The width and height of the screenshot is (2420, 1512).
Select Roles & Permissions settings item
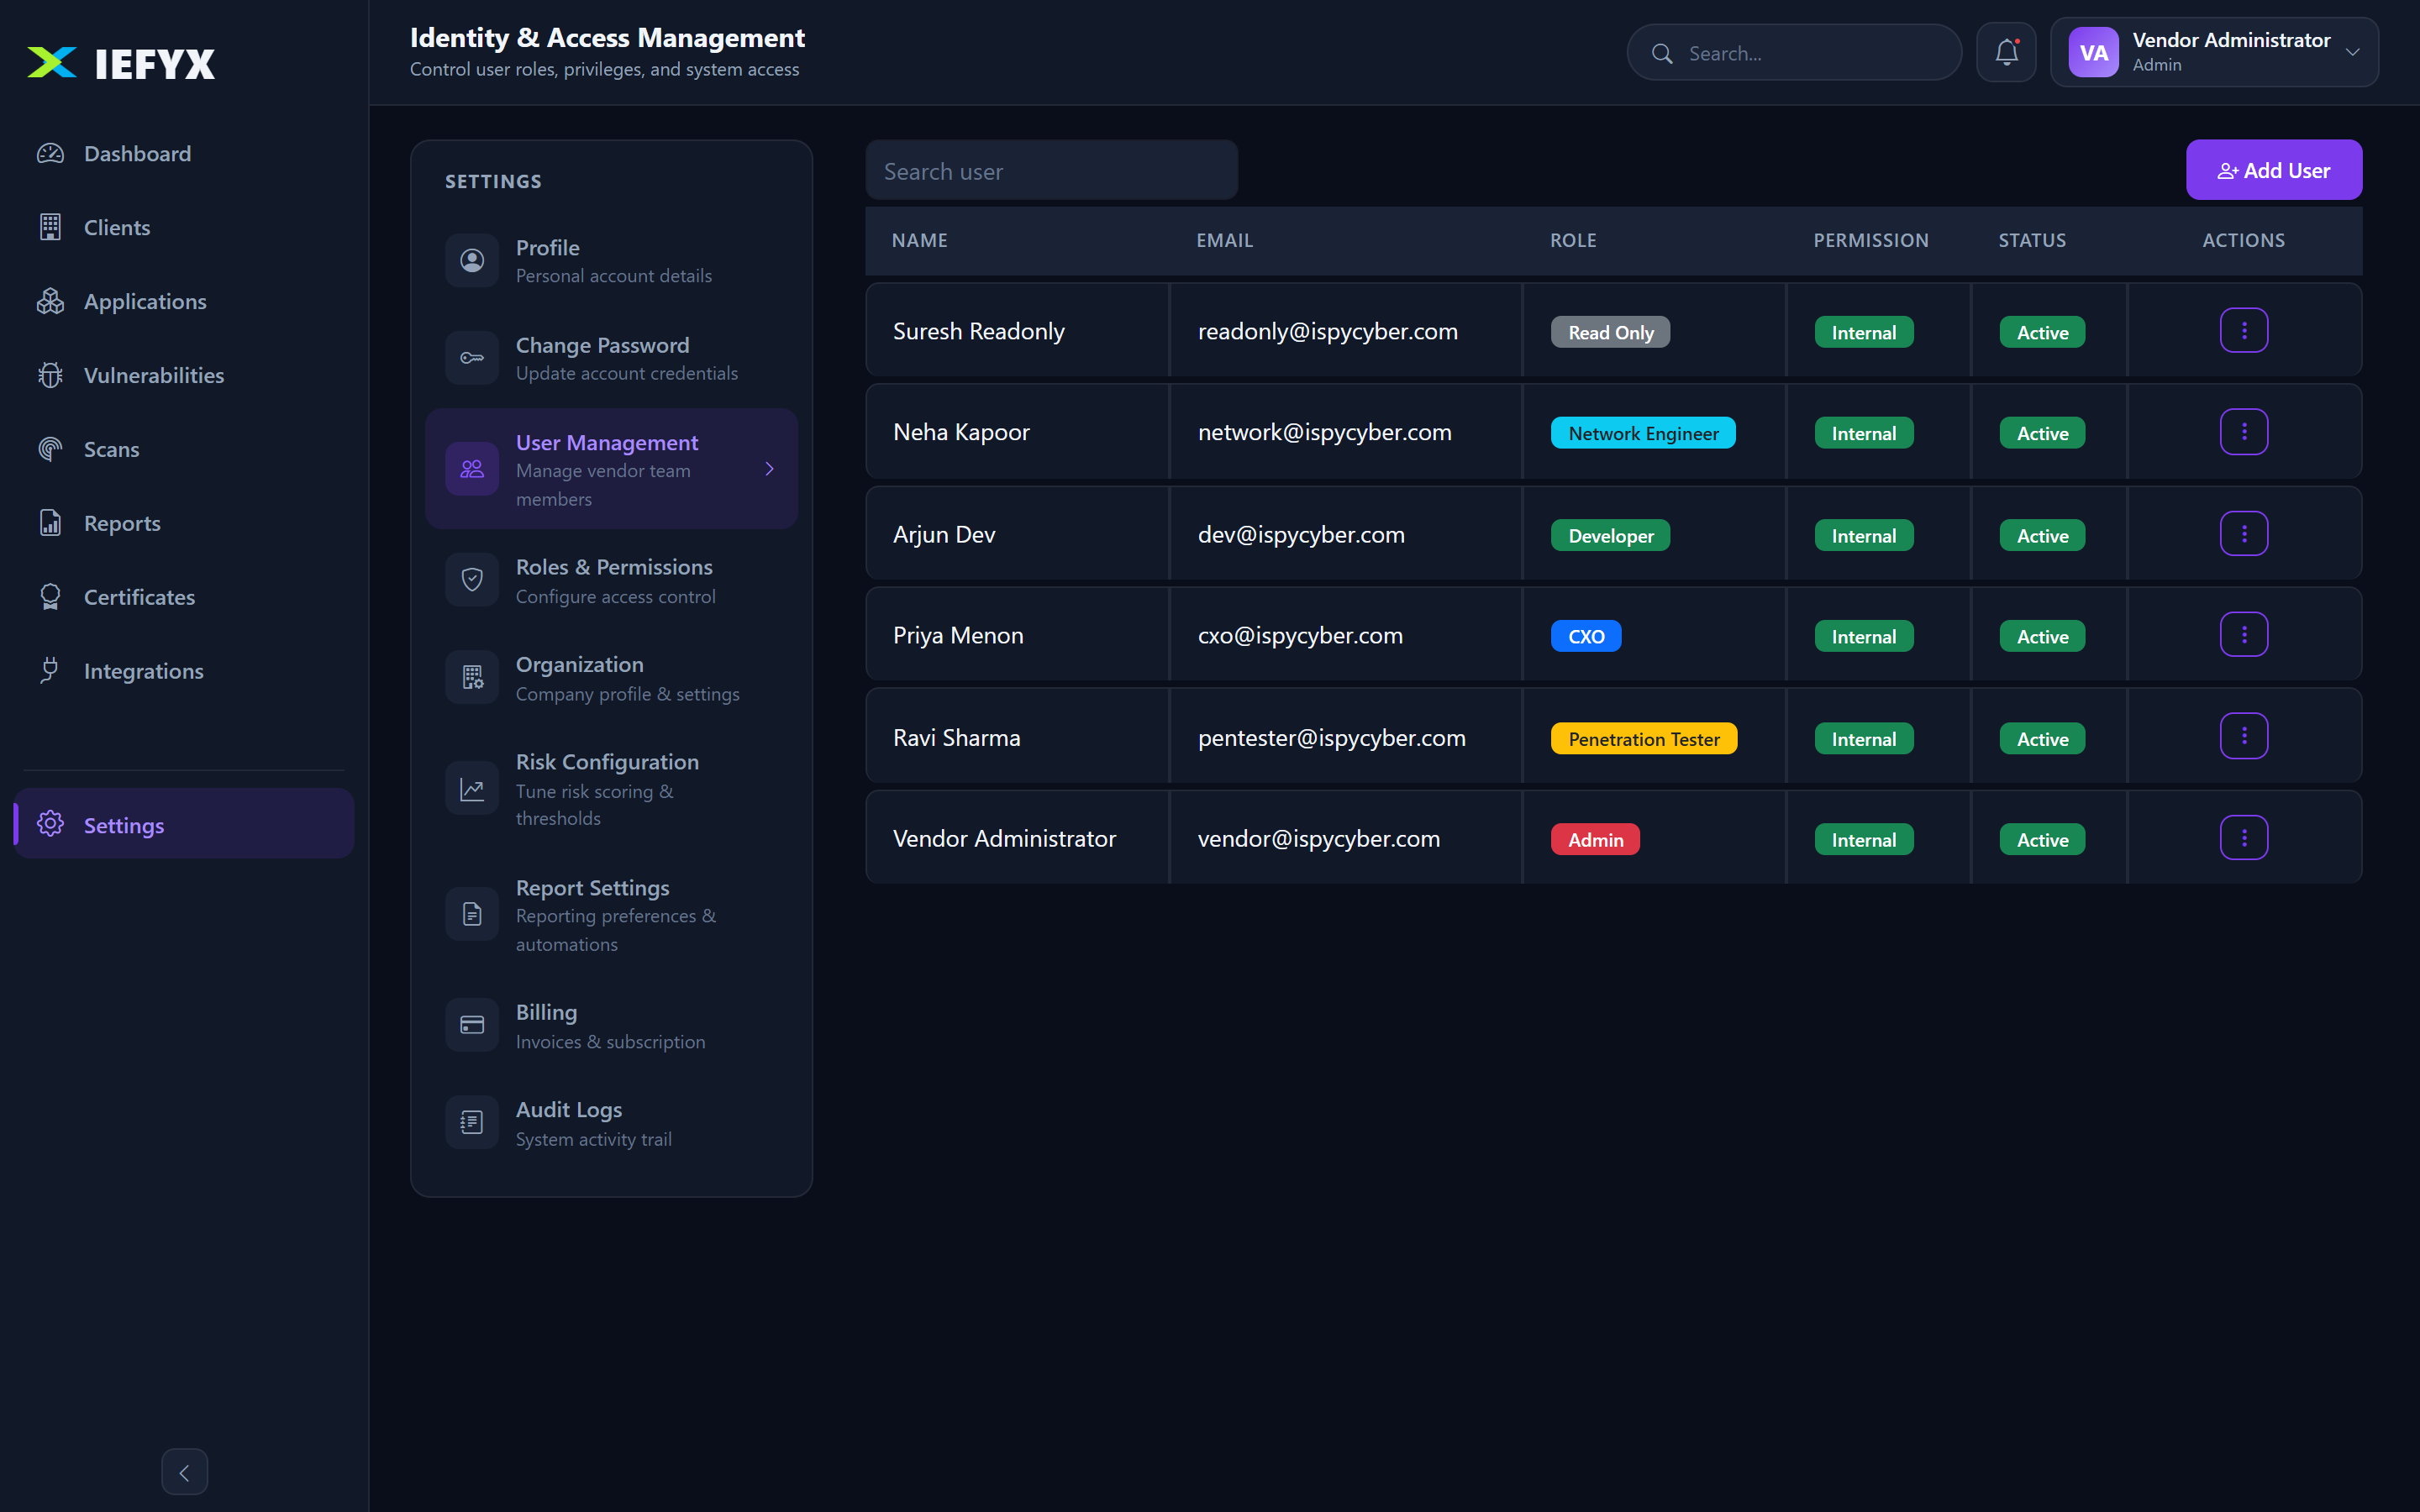(x=611, y=580)
